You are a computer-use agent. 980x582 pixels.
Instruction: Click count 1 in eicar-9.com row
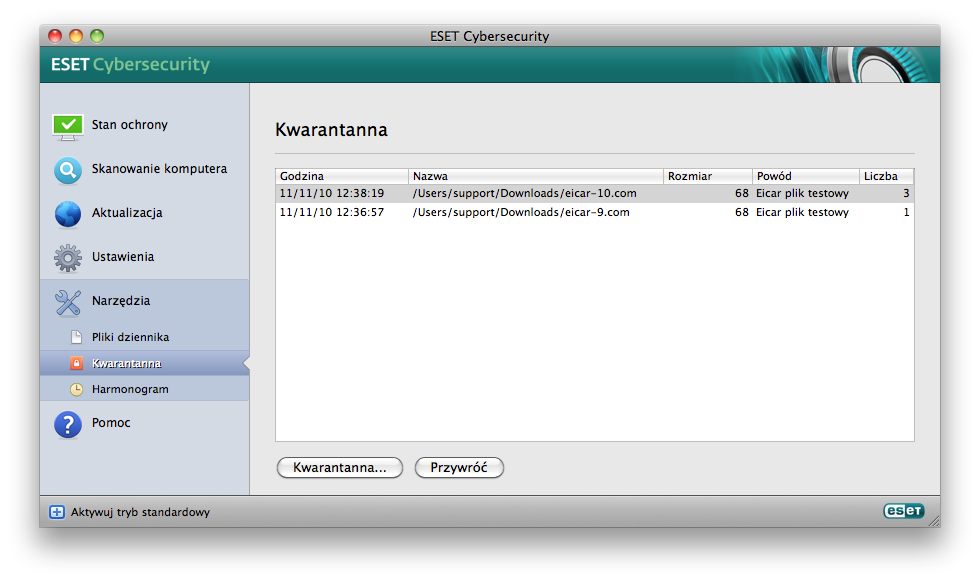pos(906,212)
